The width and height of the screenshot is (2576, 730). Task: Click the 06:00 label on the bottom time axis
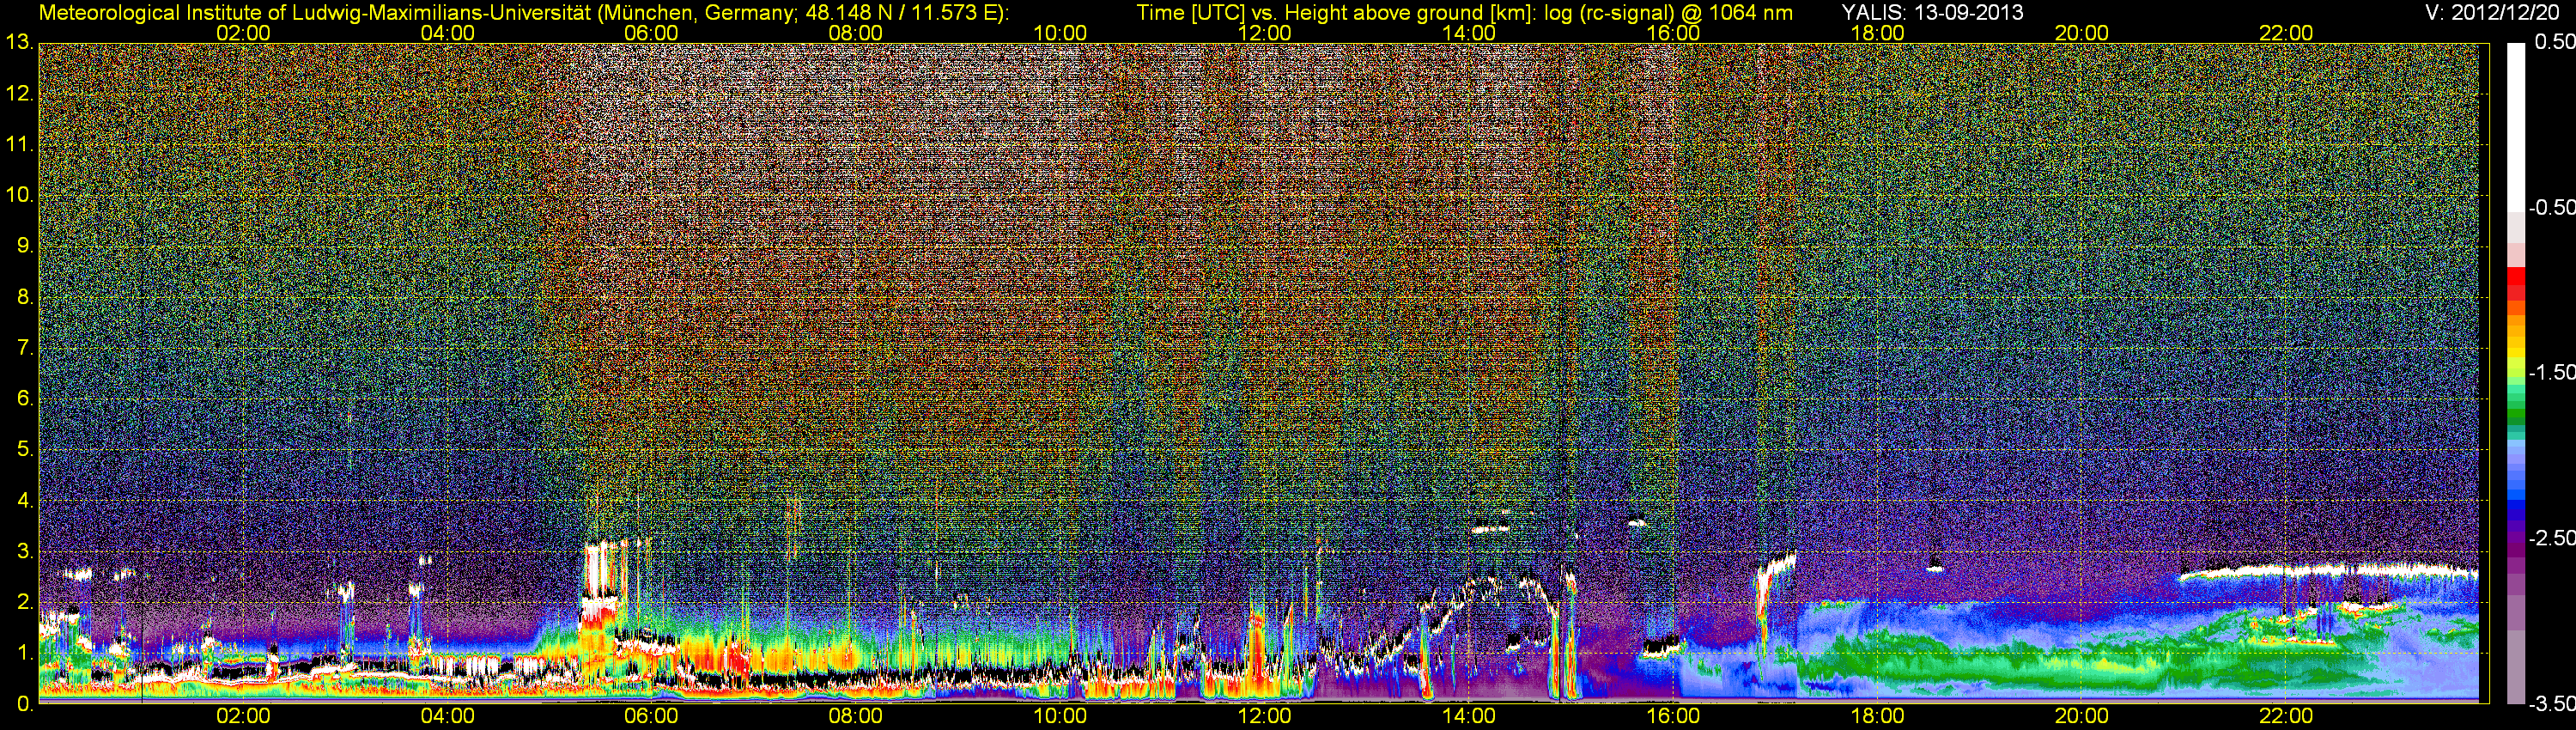[x=651, y=716]
